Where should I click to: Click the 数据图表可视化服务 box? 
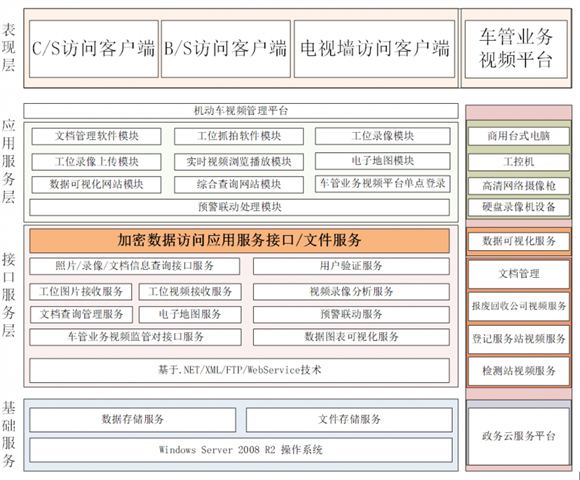pyautogui.click(x=351, y=337)
